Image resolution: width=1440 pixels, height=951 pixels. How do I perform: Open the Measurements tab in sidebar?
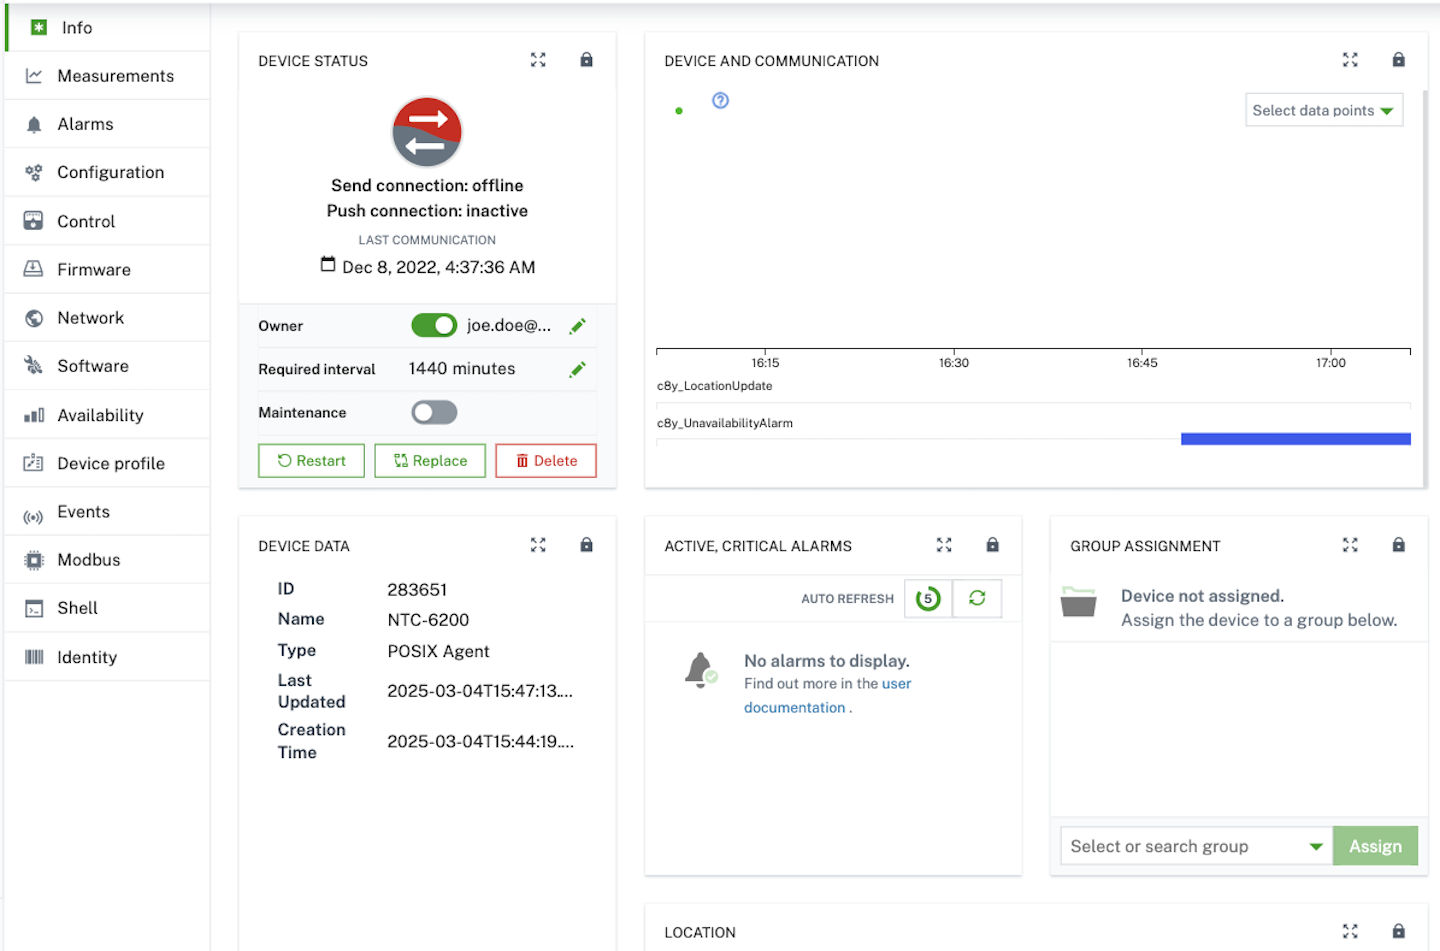pyautogui.click(x=115, y=76)
